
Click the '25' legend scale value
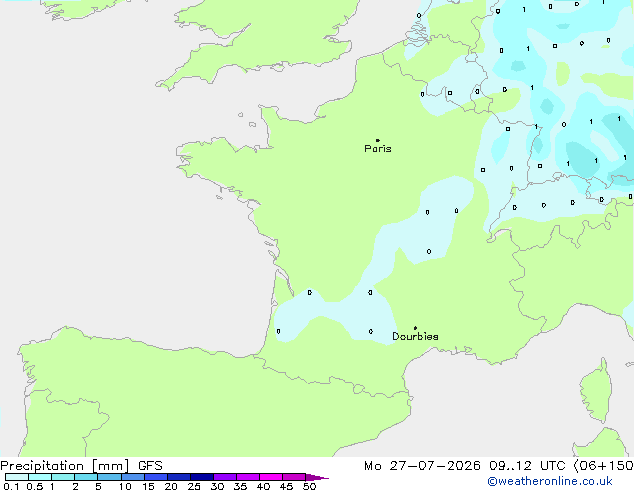[x=194, y=486]
